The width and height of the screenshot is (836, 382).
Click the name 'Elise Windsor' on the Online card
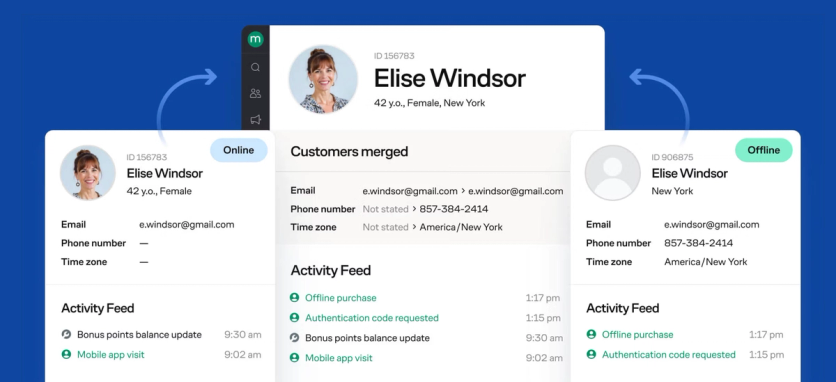tap(164, 173)
